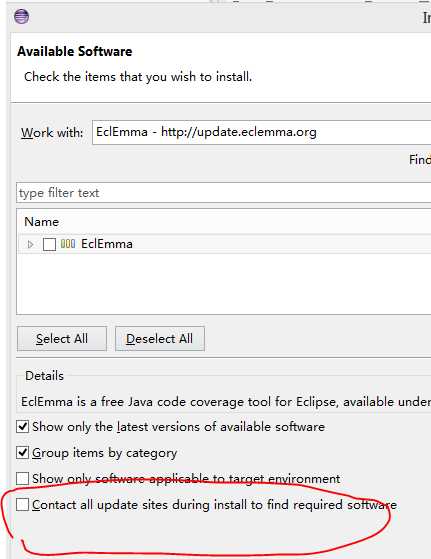Click 'Check the items that you wish to install'

(138, 77)
